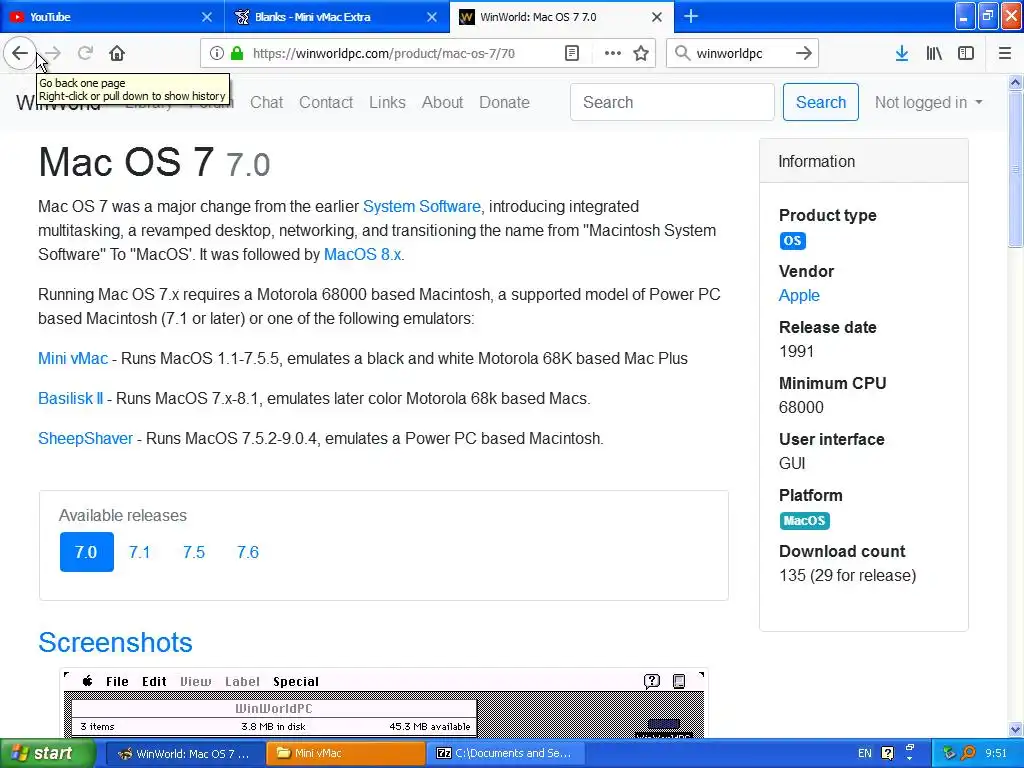Select release 7.6
Image resolution: width=1024 pixels, height=768 pixels.
pos(248,552)
